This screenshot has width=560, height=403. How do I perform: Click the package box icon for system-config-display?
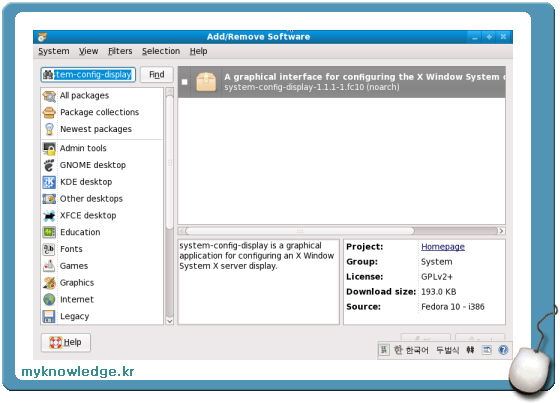pos(206,82)
